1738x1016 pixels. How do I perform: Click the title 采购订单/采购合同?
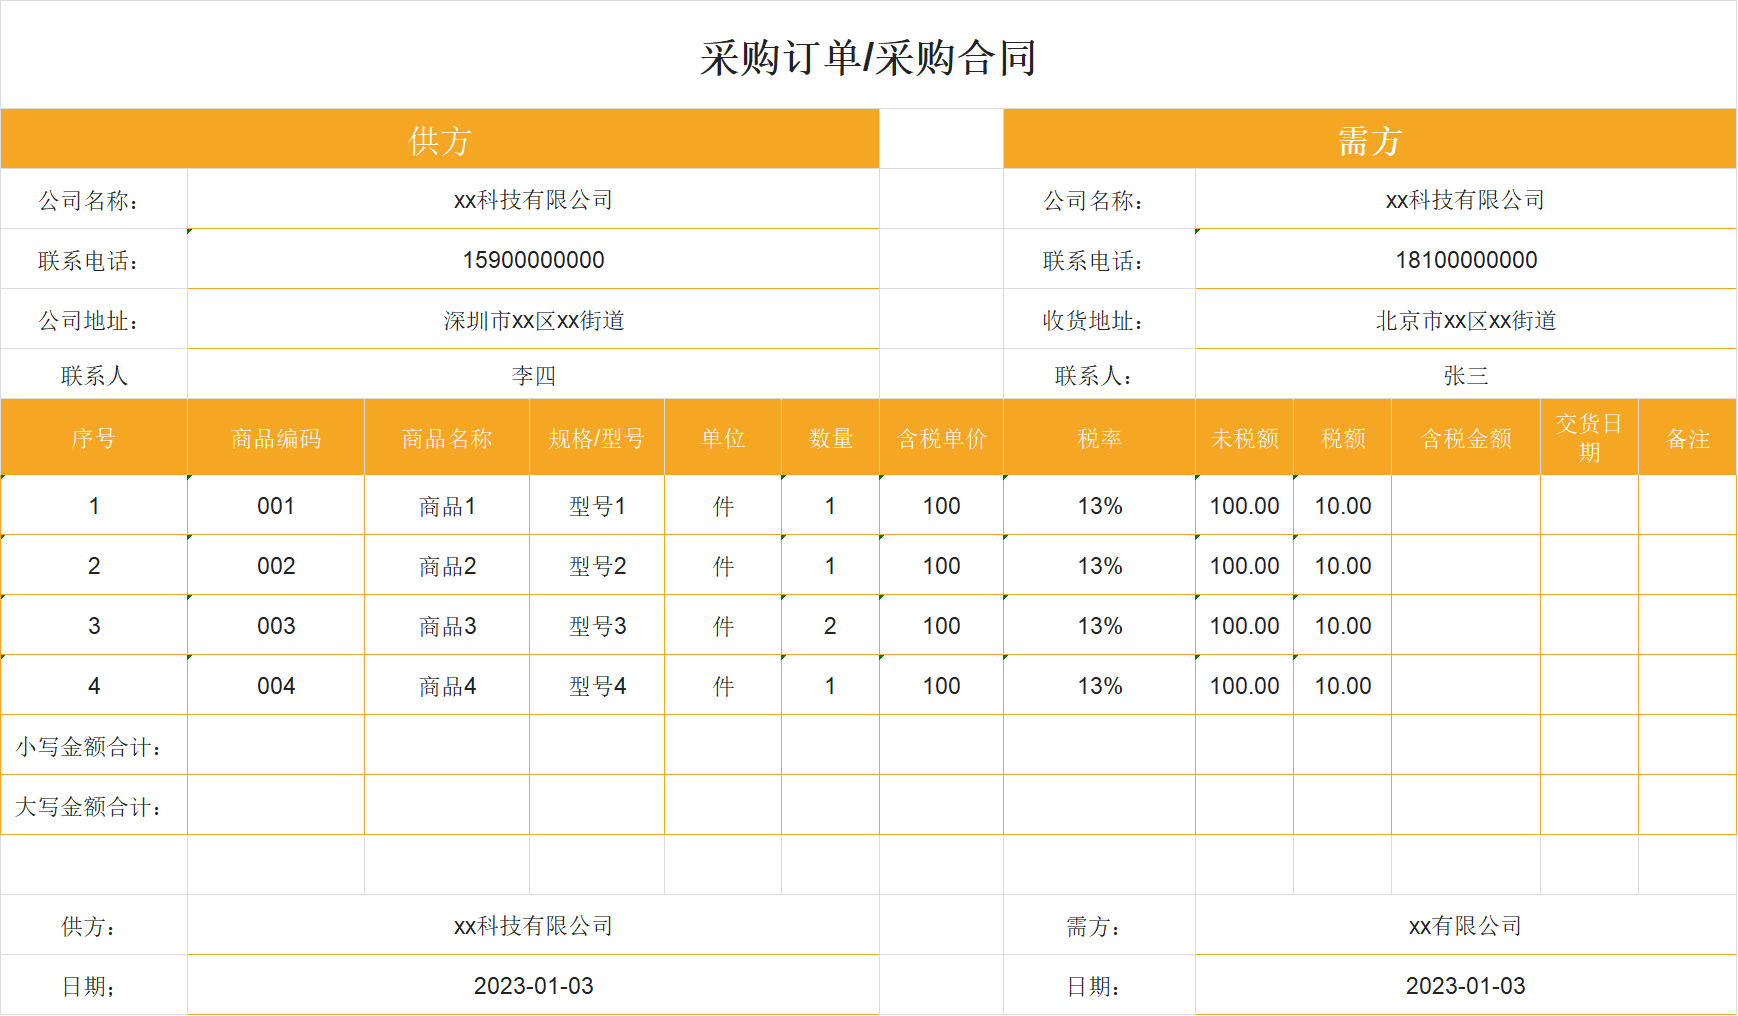[868, 58]
